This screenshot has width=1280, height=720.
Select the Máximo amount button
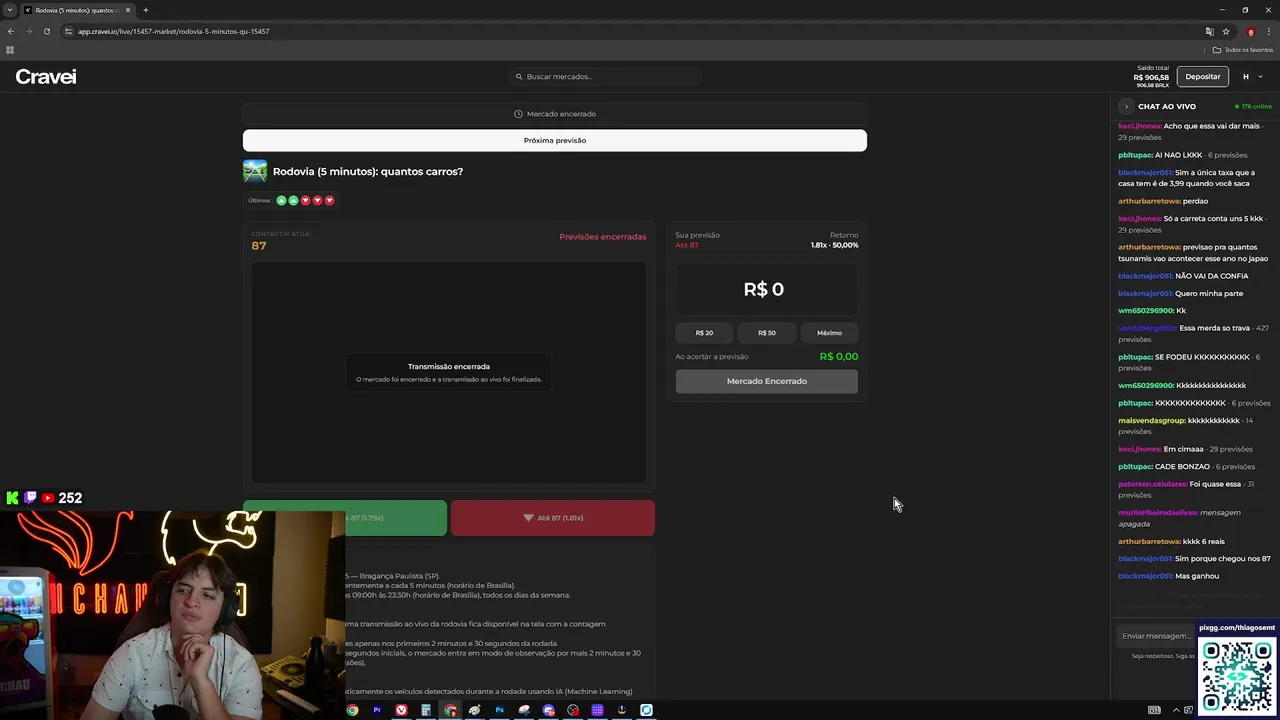point(829,333)
